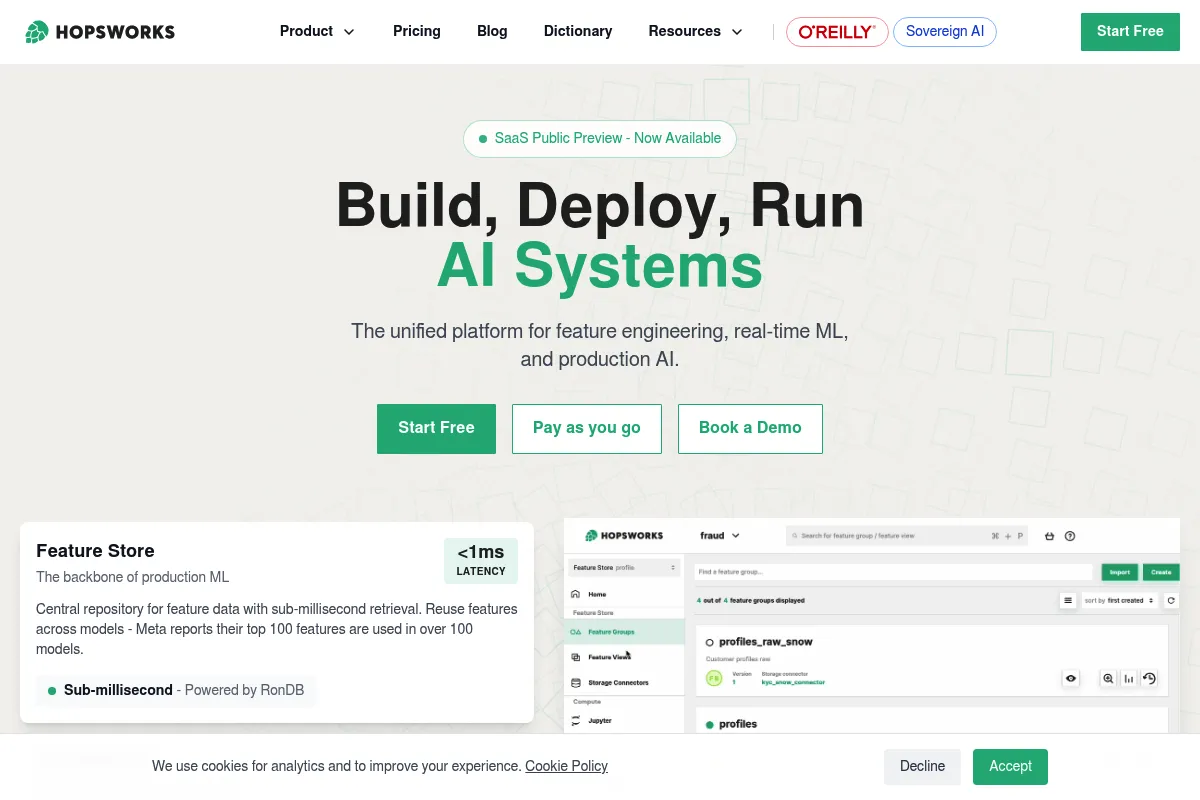
Task: Click the Sub-millisecond RonDB tag
Action: click(177, 690)
